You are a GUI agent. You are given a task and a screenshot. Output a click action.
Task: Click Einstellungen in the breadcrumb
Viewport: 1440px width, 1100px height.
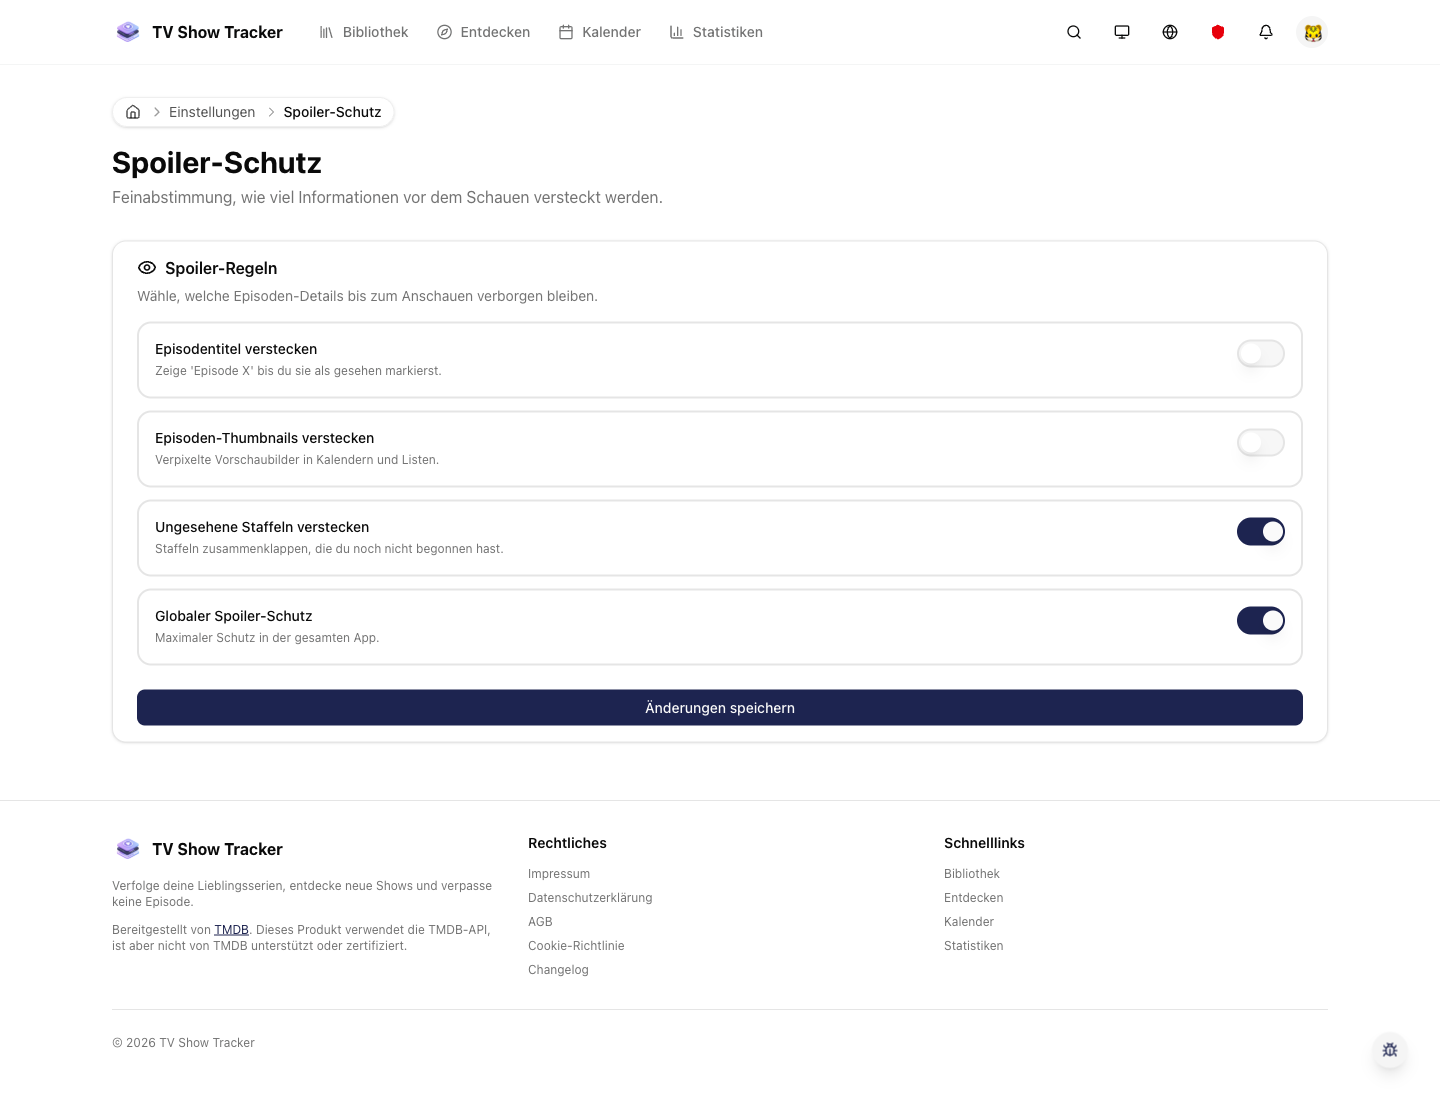click(x=212, y=112)
